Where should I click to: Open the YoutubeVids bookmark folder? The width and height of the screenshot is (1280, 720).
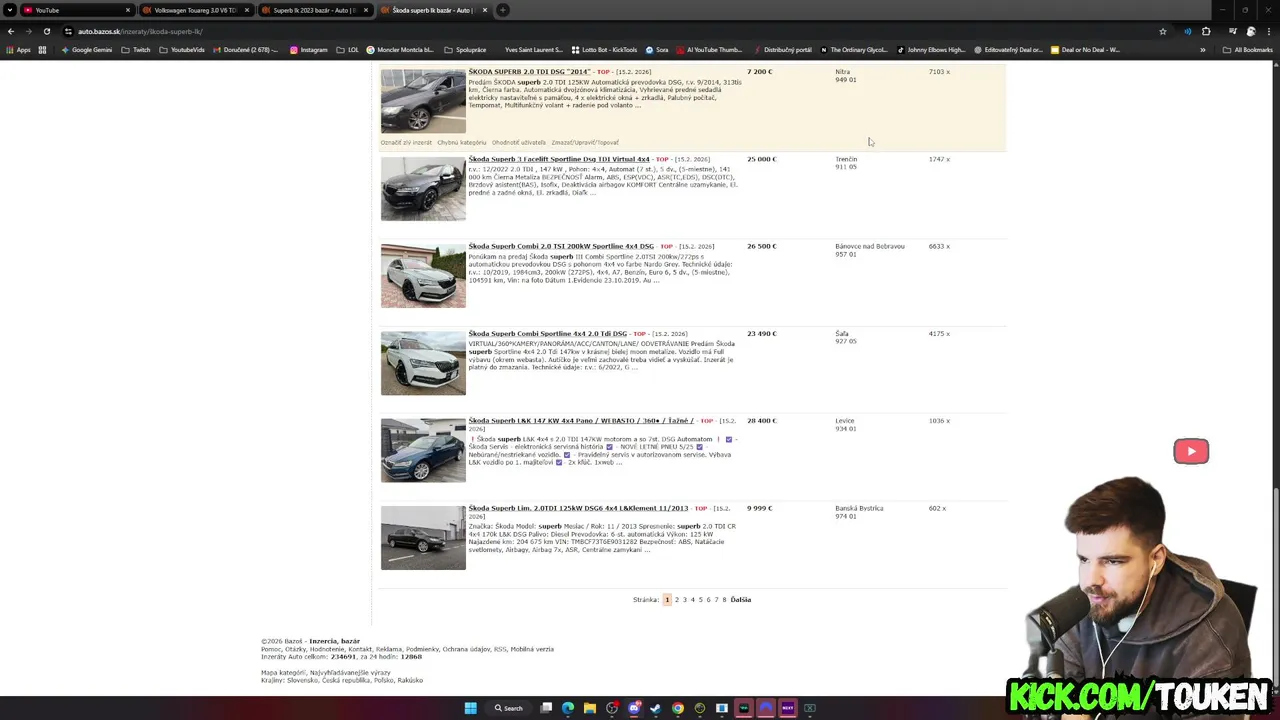[x=182, y=49]
